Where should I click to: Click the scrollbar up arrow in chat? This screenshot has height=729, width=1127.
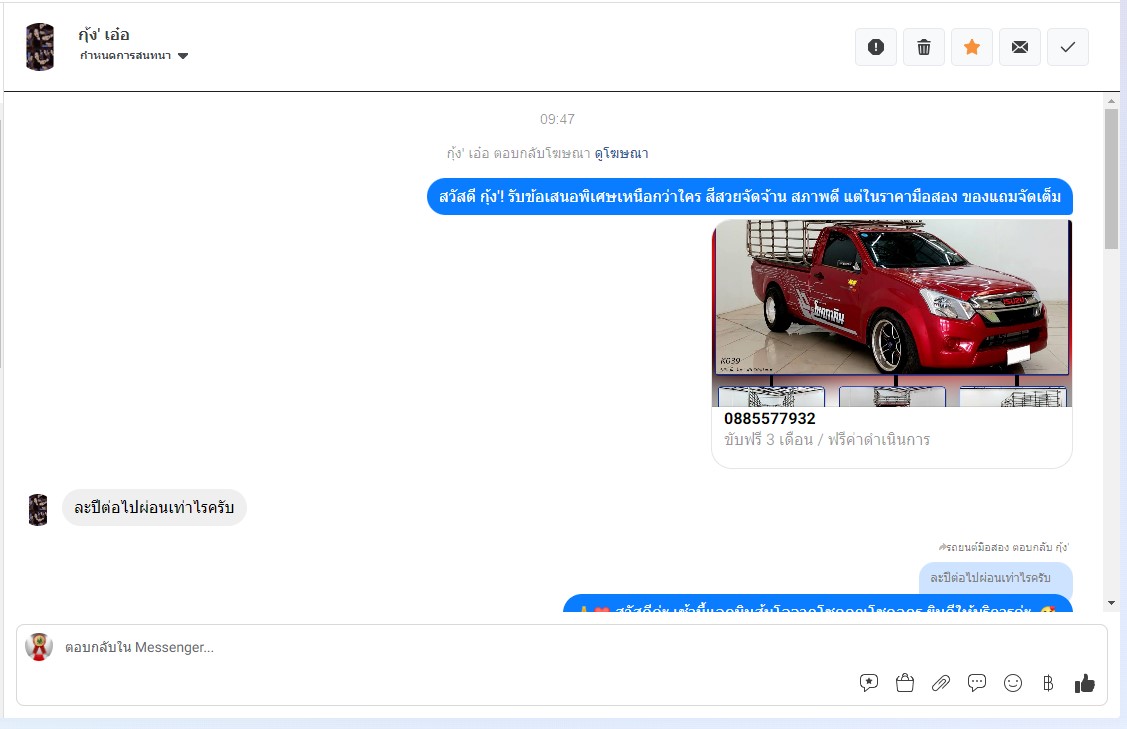[x=1111, y=101]
